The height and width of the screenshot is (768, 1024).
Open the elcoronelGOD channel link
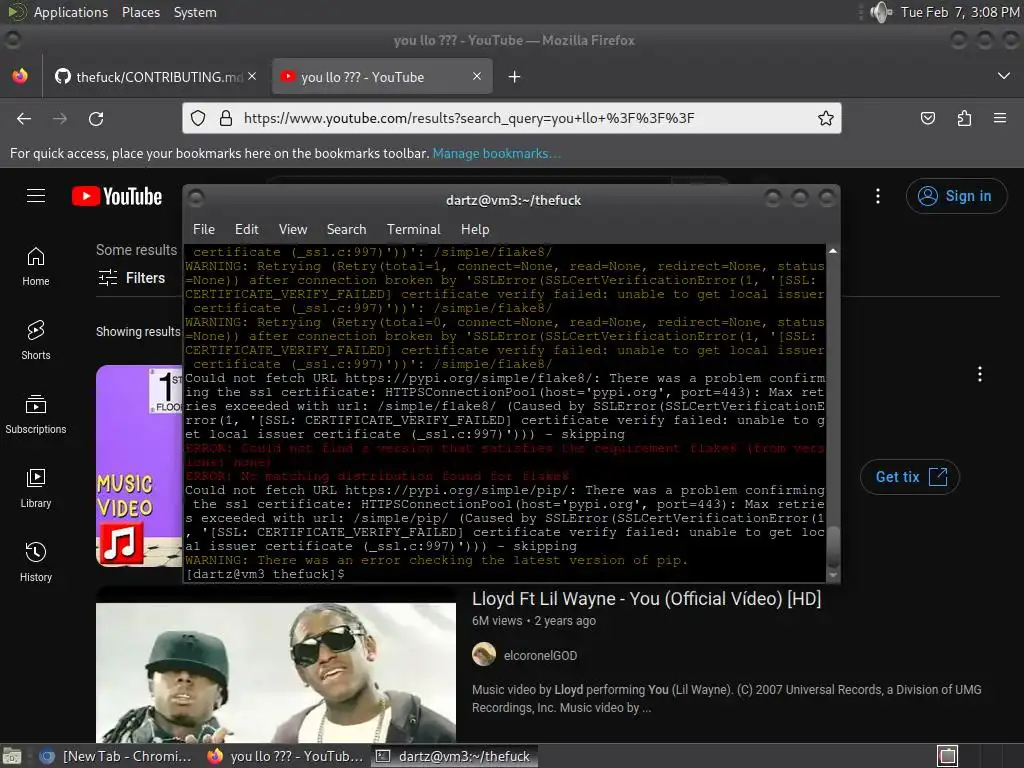point(540,656)
